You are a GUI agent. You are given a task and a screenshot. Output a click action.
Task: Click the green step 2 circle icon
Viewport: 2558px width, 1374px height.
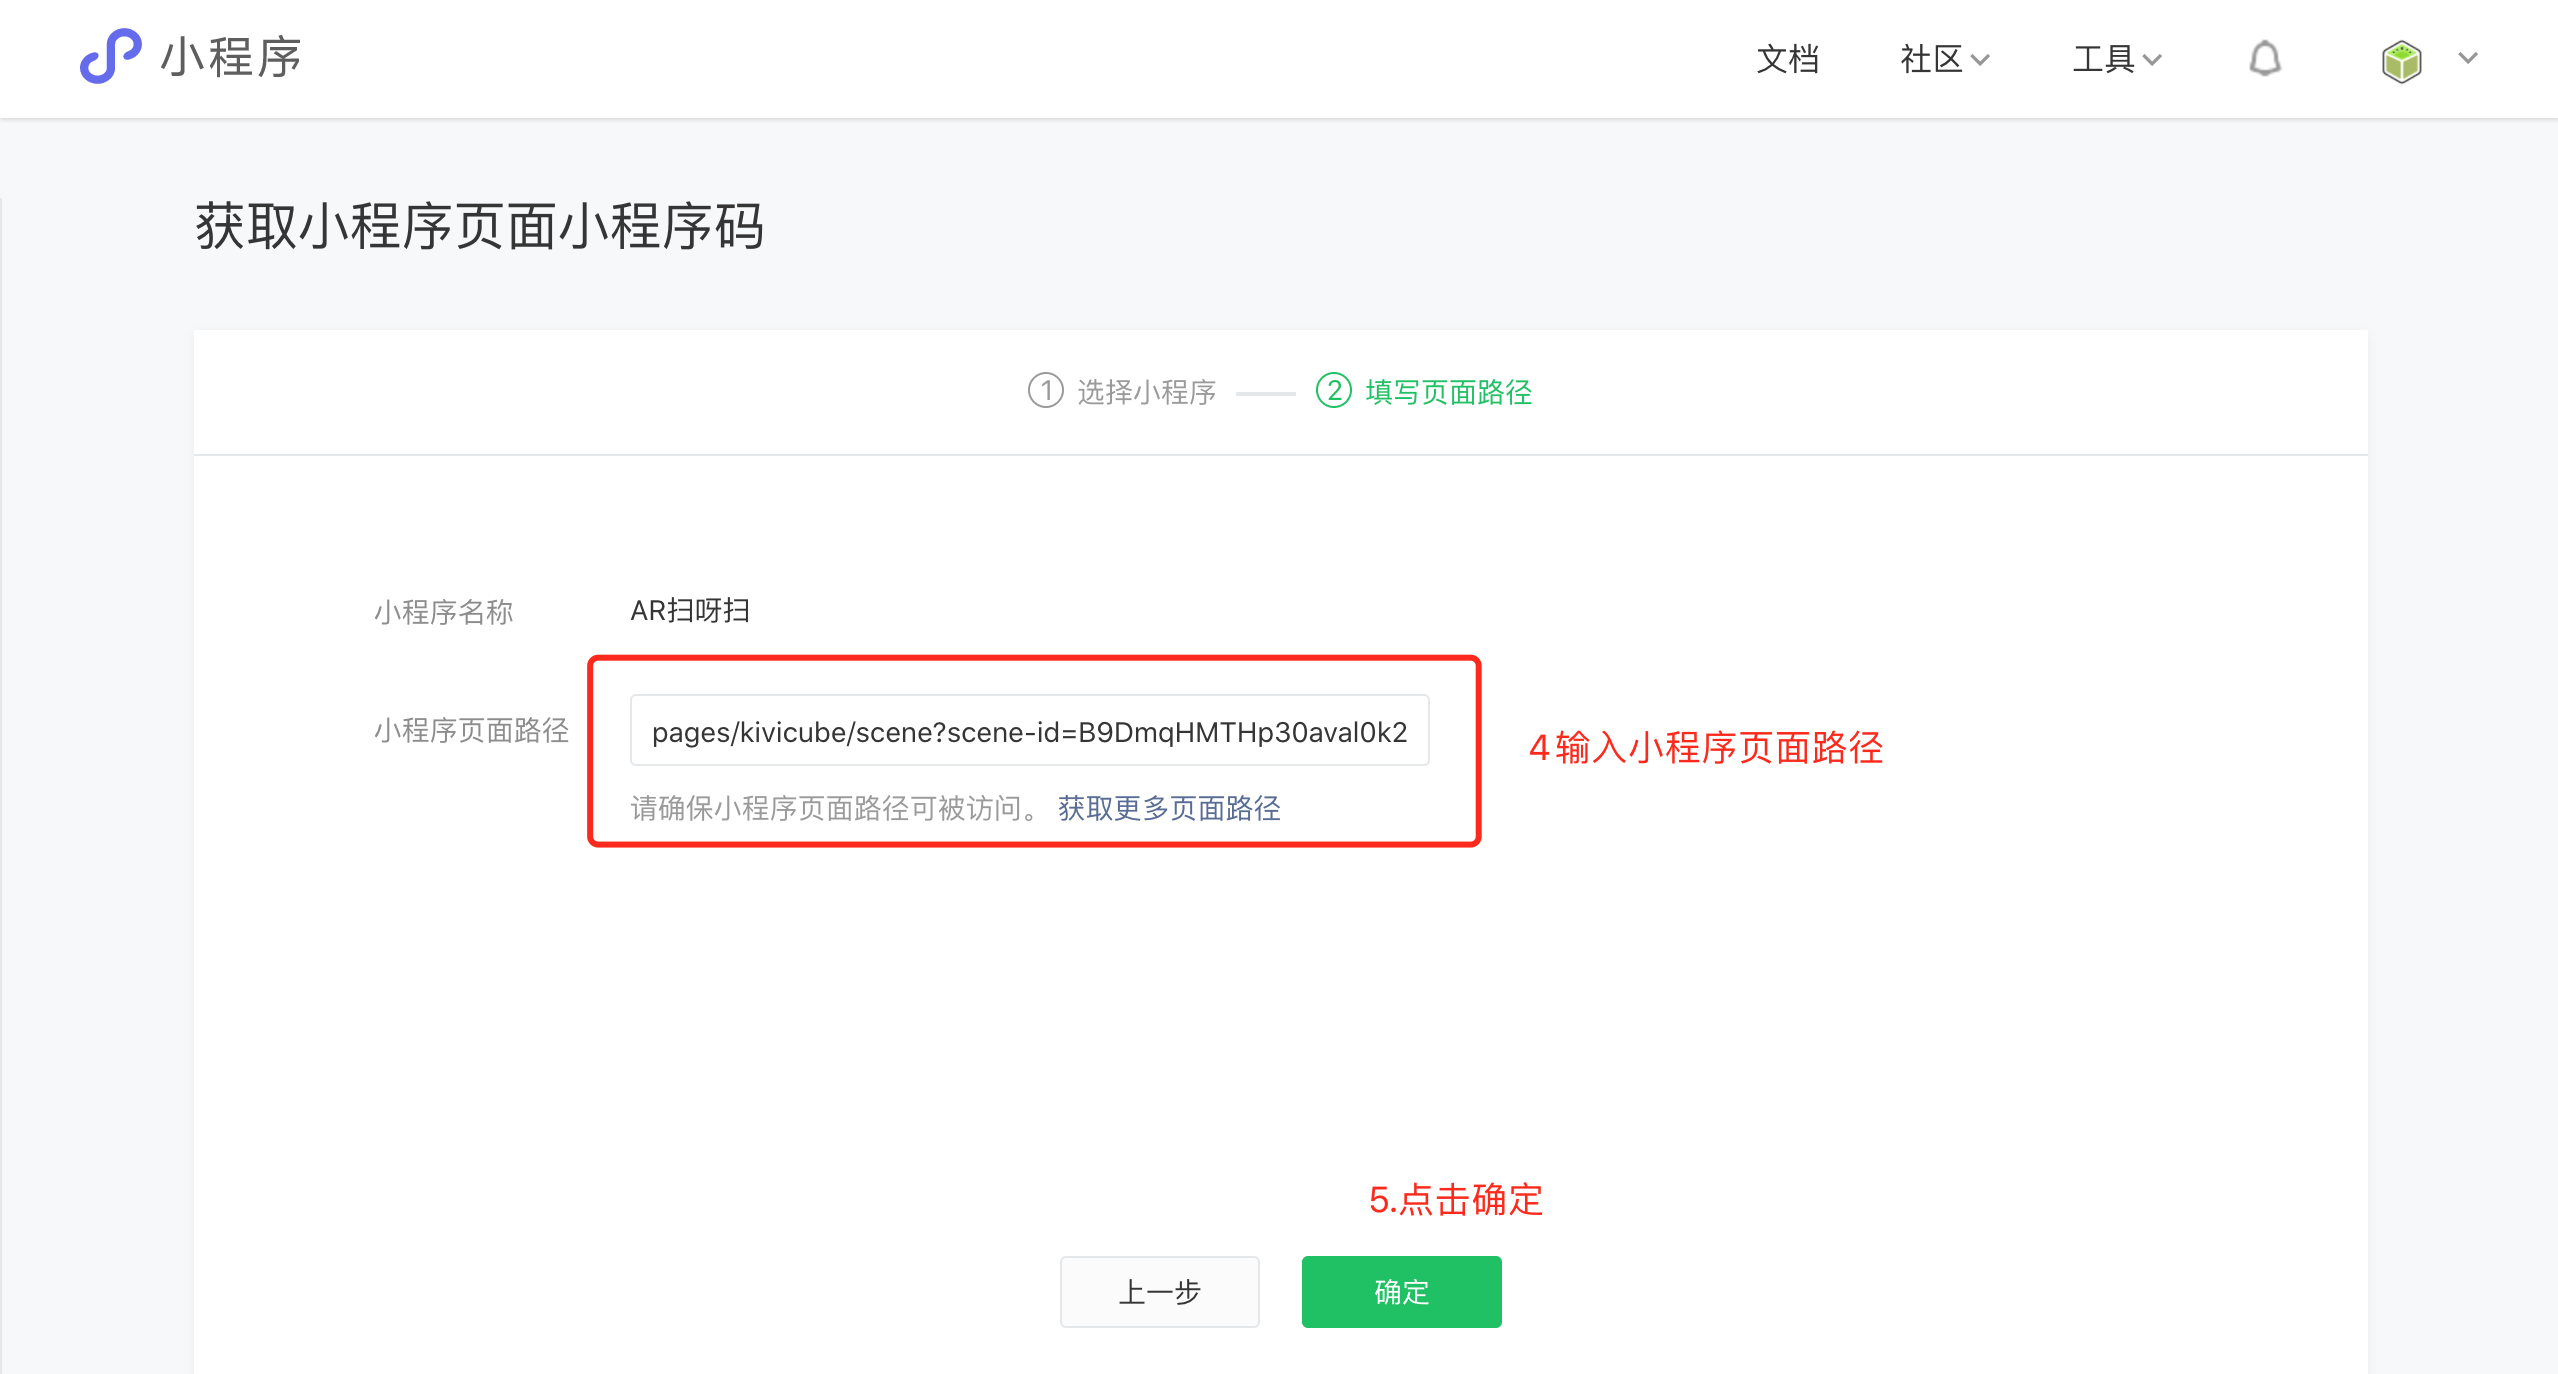coord(1333,390)
